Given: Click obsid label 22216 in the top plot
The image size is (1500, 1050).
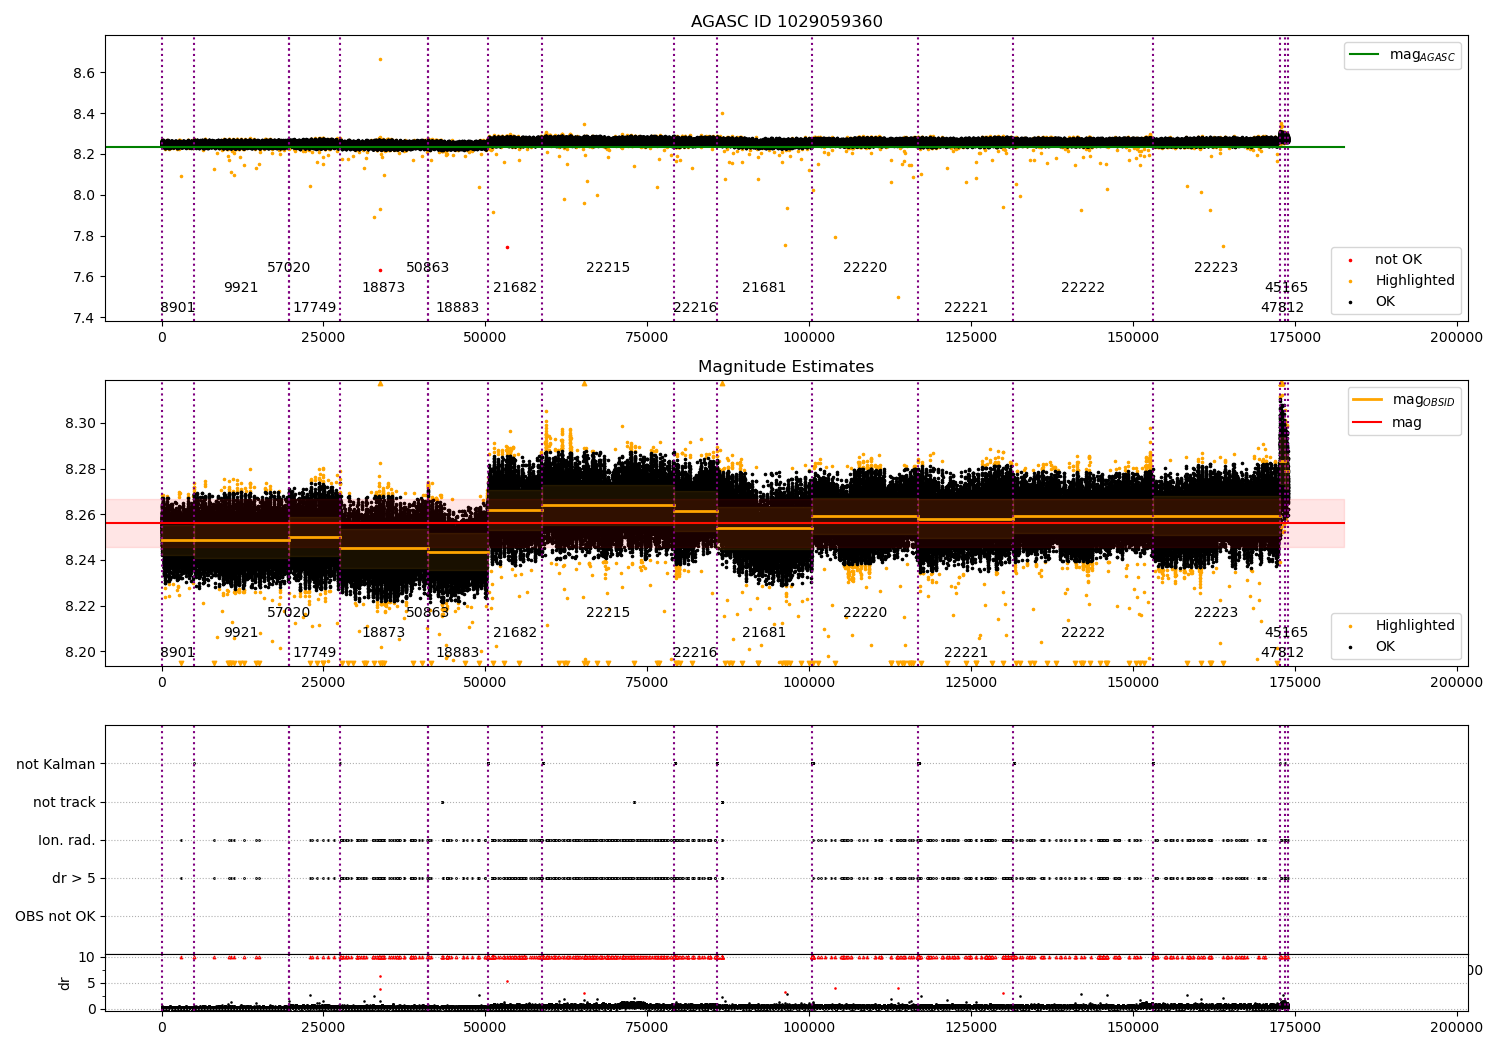Looking at the screenshot, I should [695, 307].
